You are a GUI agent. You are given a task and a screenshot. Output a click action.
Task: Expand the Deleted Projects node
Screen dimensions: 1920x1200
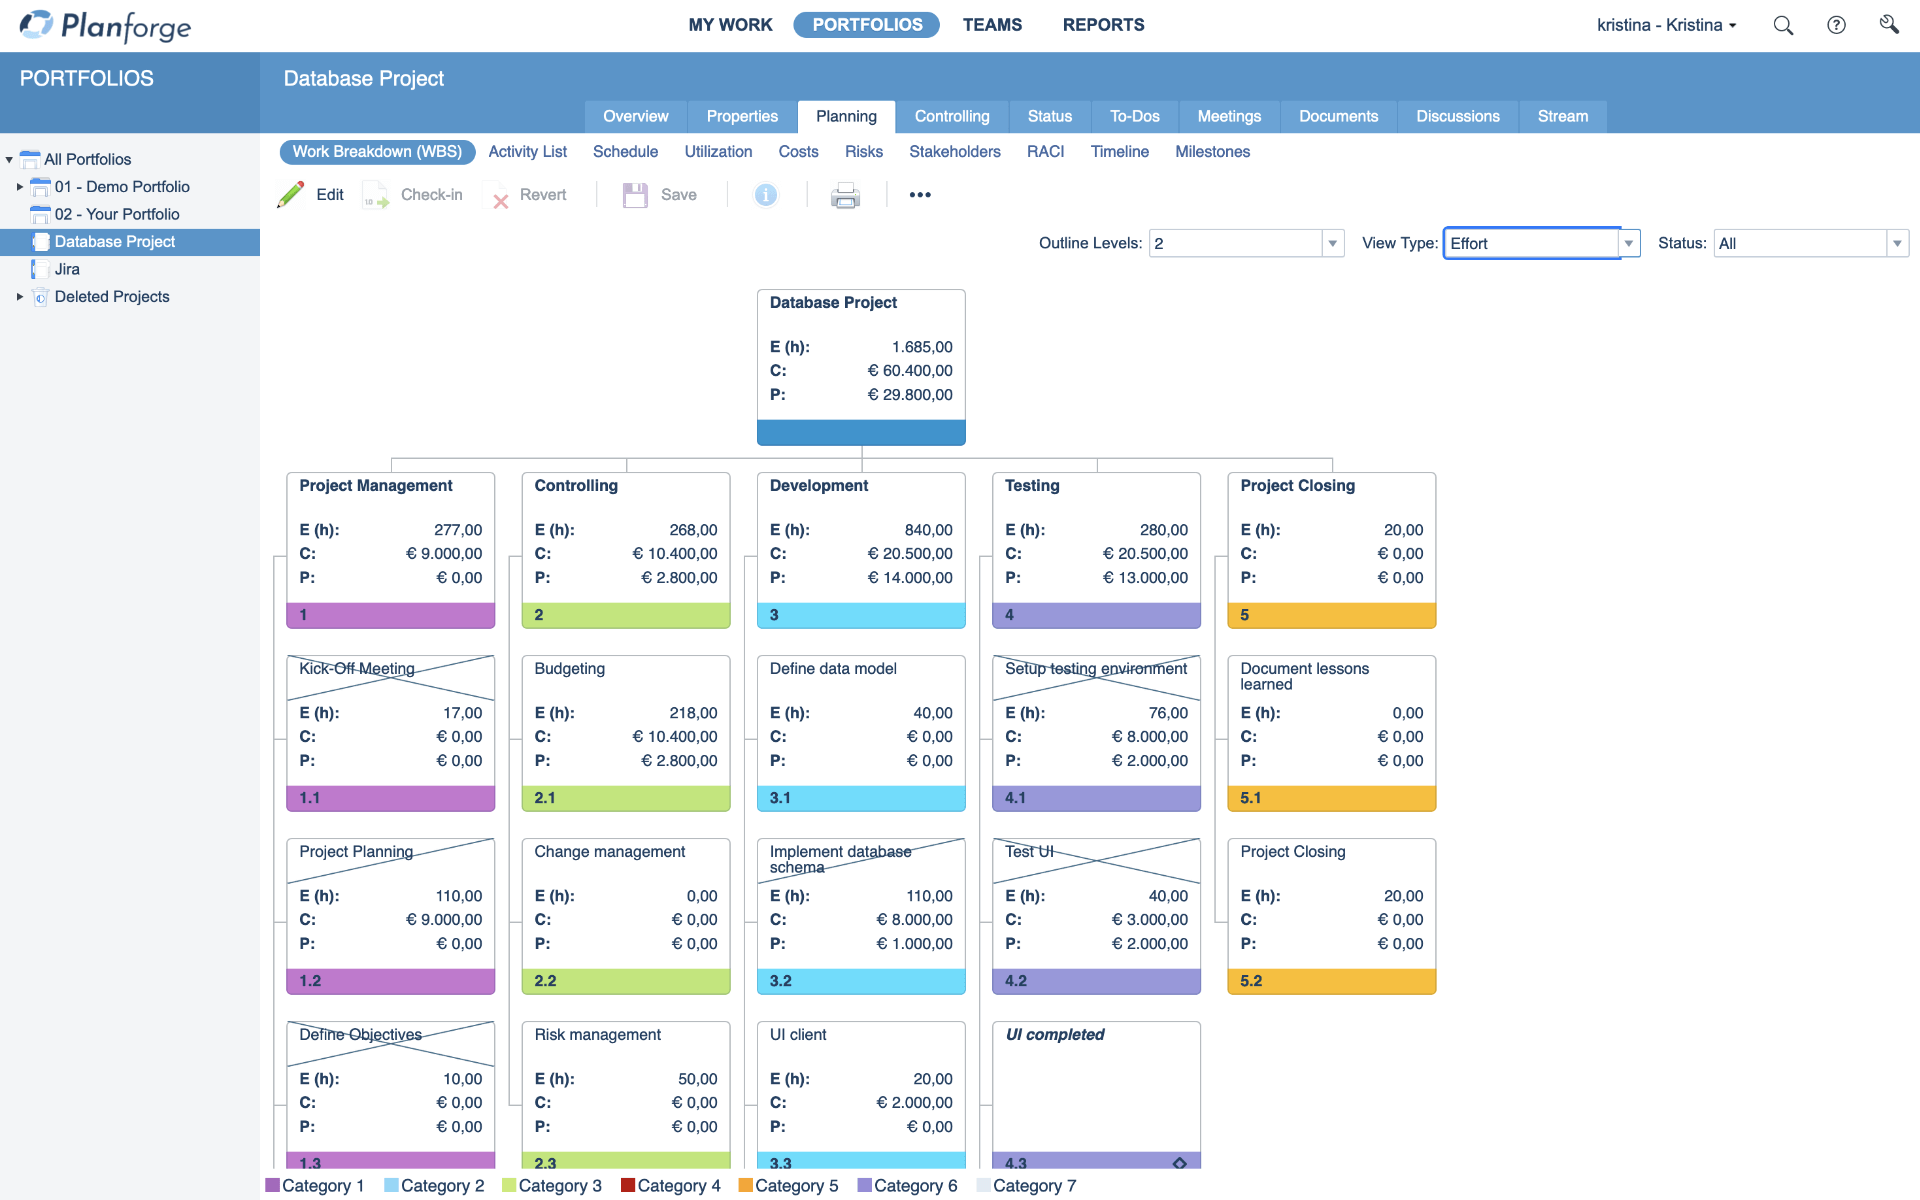[x=22, y=296]
